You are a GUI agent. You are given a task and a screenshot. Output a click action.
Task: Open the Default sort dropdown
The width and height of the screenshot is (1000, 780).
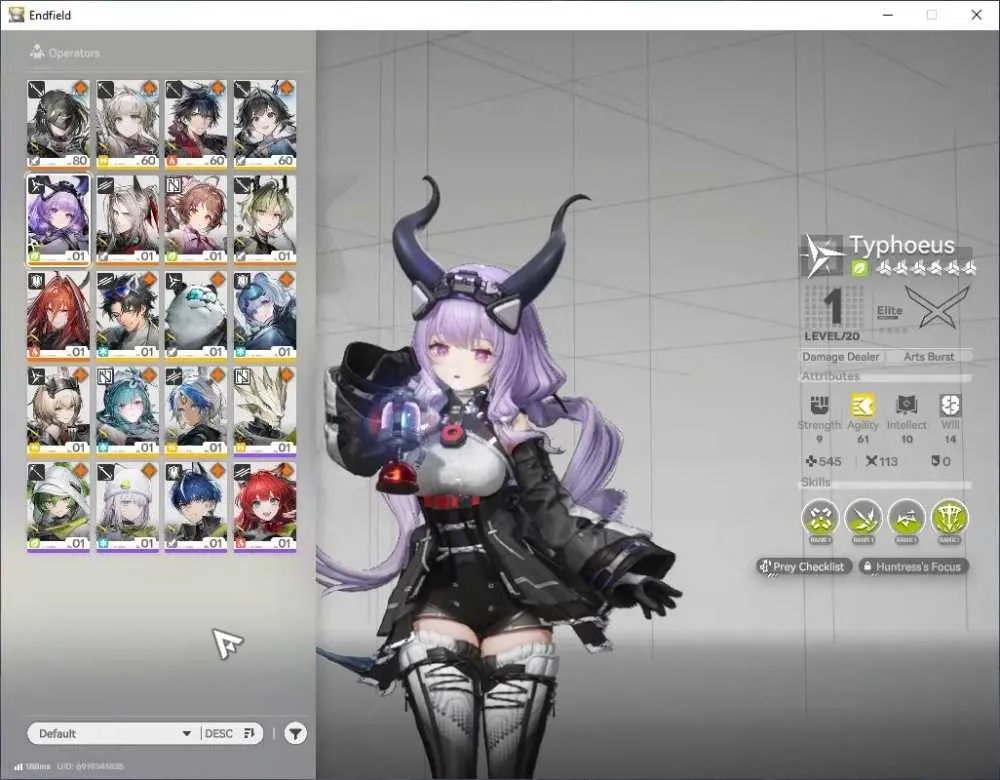pyautogui.click(x=115, y=733)
